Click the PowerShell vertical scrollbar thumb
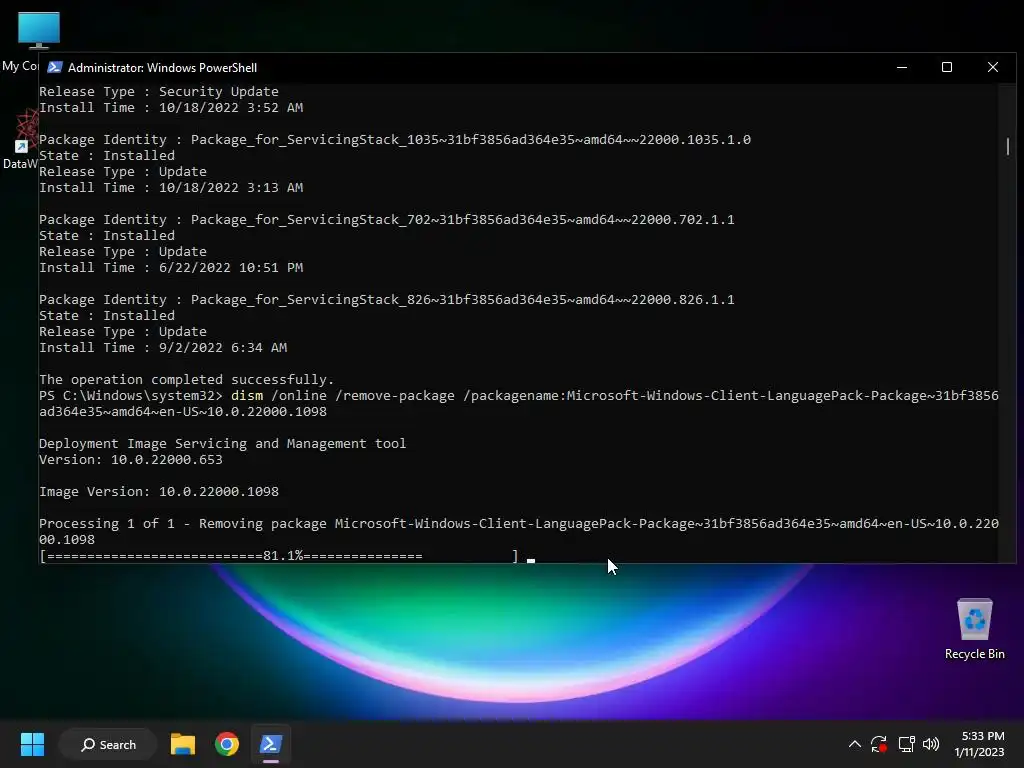 [x=1008, y=146]
